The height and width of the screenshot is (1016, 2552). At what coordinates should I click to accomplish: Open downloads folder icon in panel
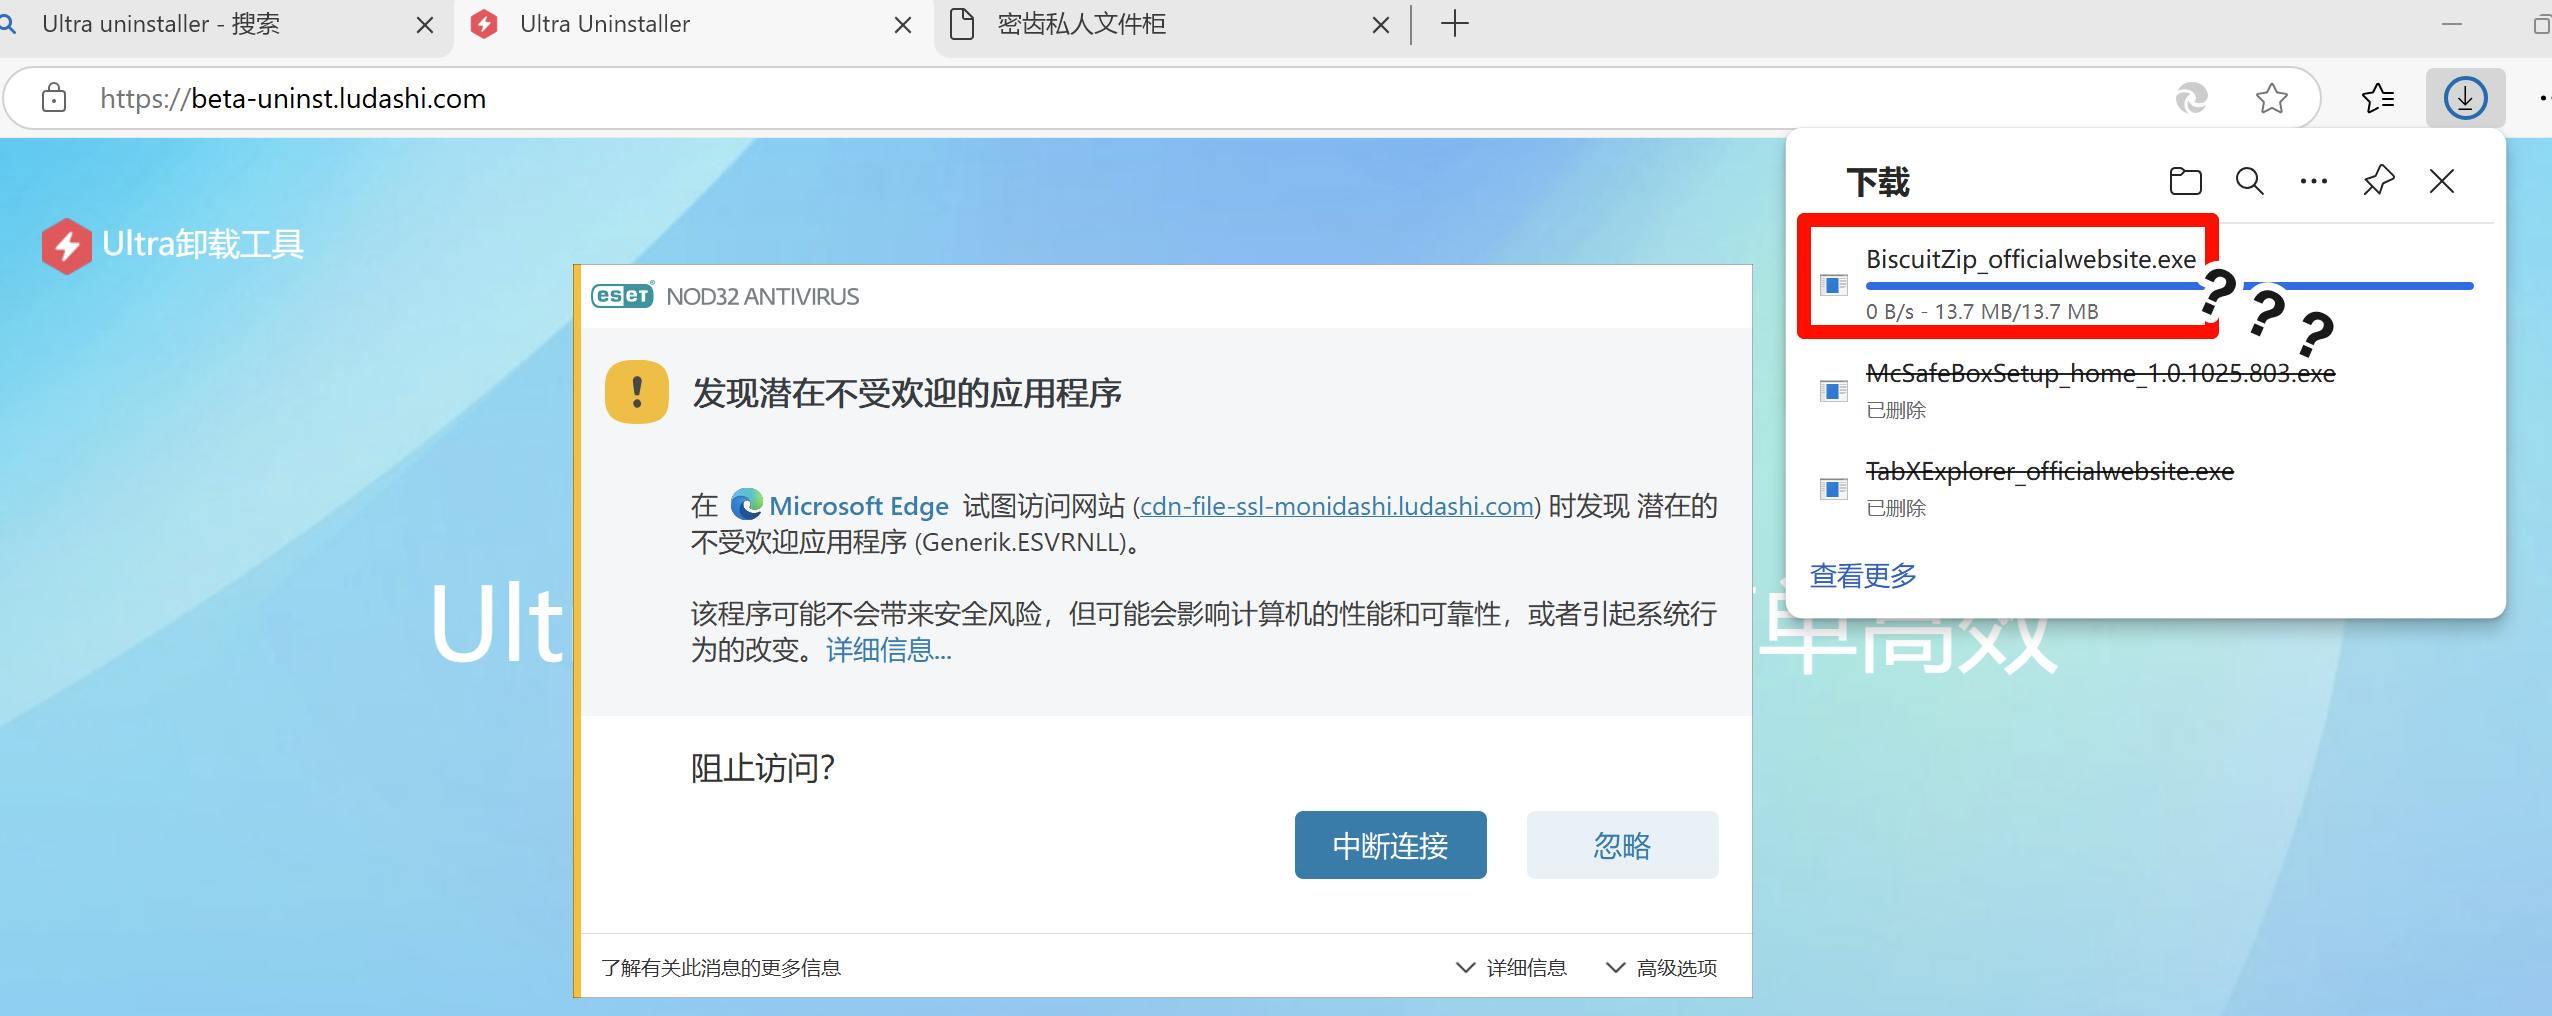click(x=2185, y=181)
